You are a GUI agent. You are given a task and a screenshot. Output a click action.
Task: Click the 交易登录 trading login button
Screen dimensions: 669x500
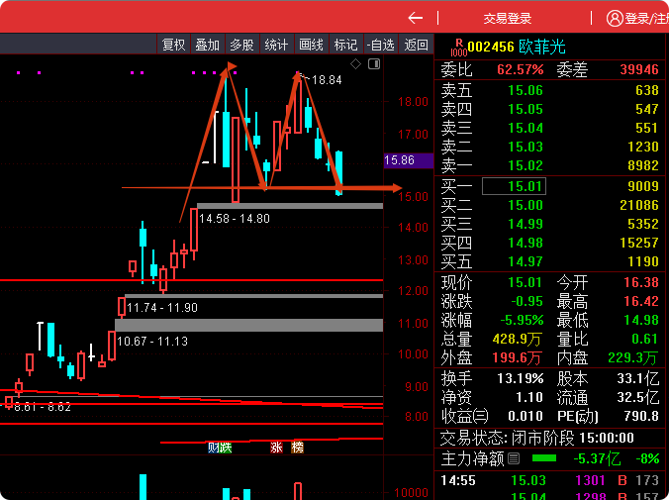pyautogui.click(x=507, y=17)
